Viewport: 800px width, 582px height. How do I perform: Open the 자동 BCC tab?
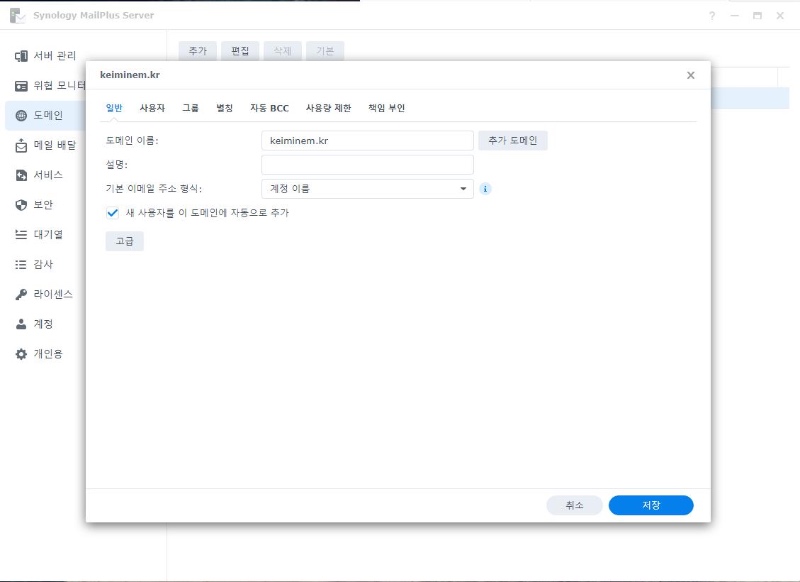[269, 108]
